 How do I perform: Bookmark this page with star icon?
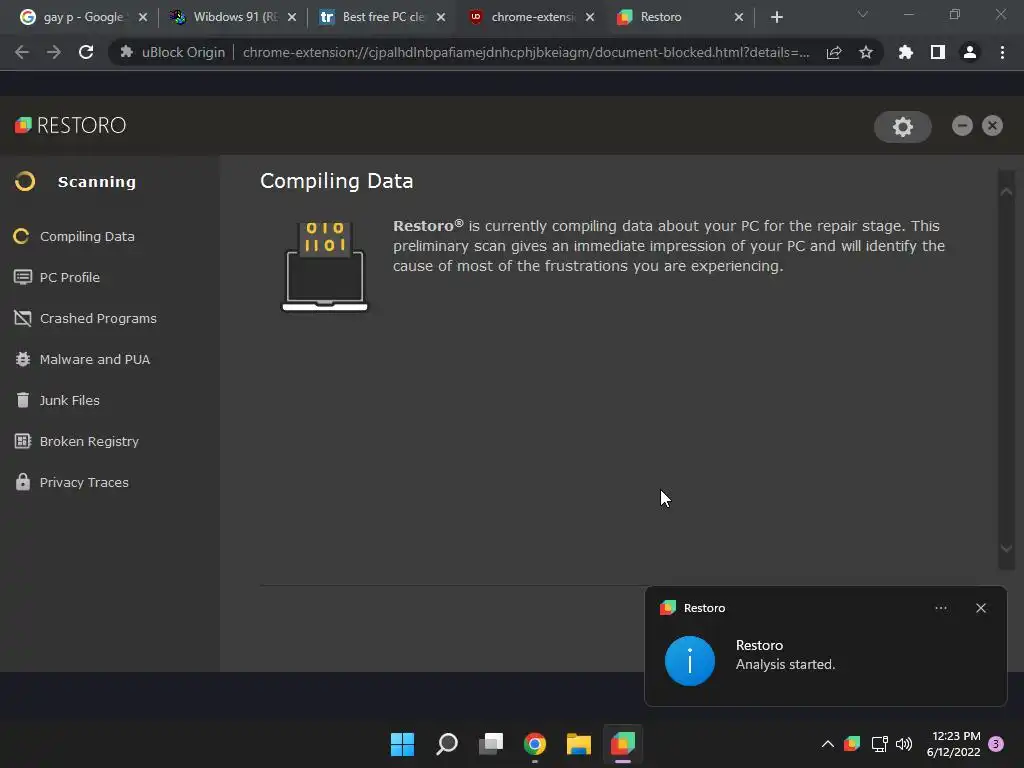866,52
